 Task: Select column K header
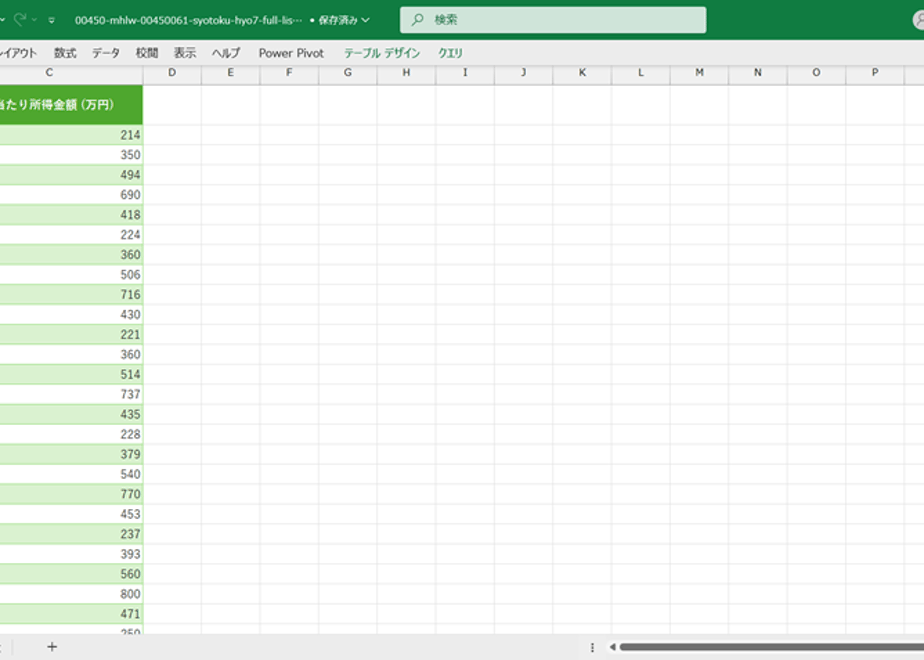[582, 72]
